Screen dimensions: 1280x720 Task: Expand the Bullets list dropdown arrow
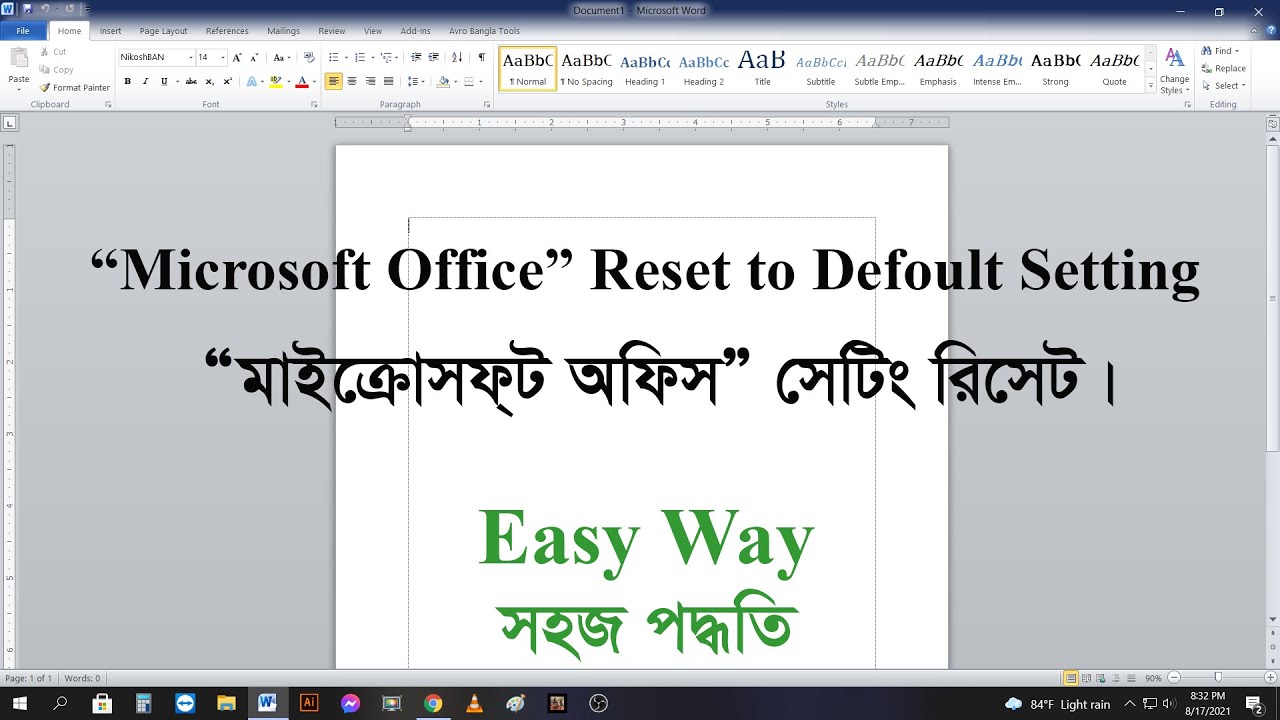[x=345, y=58]
